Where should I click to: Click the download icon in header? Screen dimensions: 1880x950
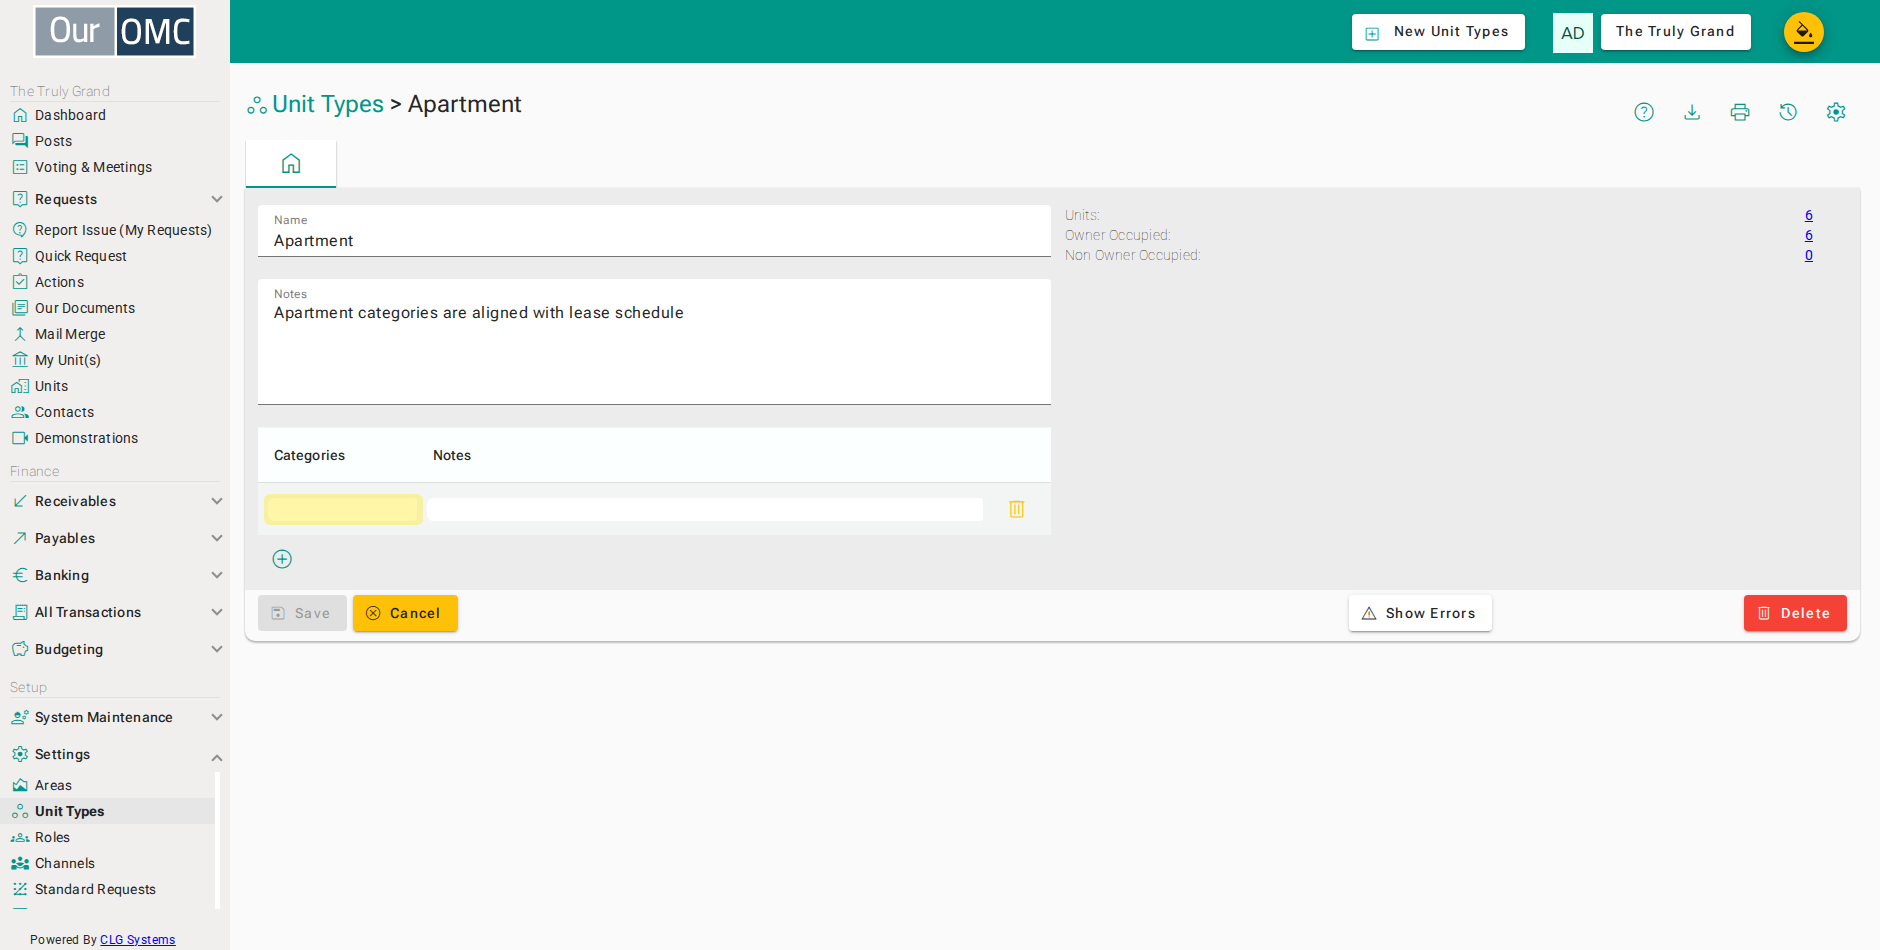coord(1692,112)
